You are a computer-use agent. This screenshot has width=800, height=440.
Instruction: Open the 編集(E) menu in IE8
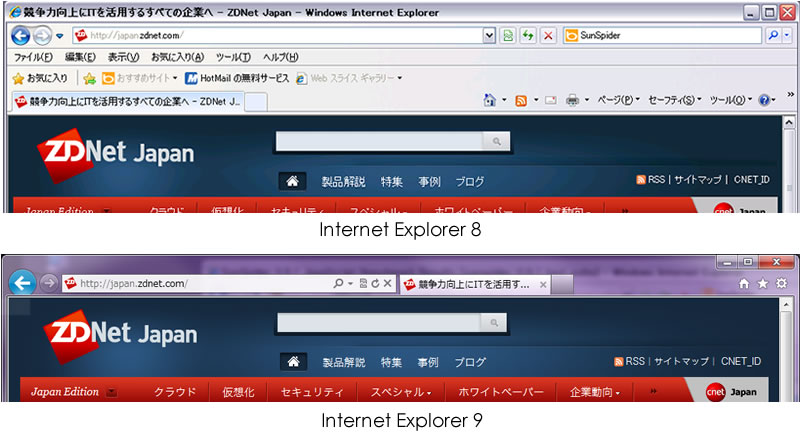point(80,57)
